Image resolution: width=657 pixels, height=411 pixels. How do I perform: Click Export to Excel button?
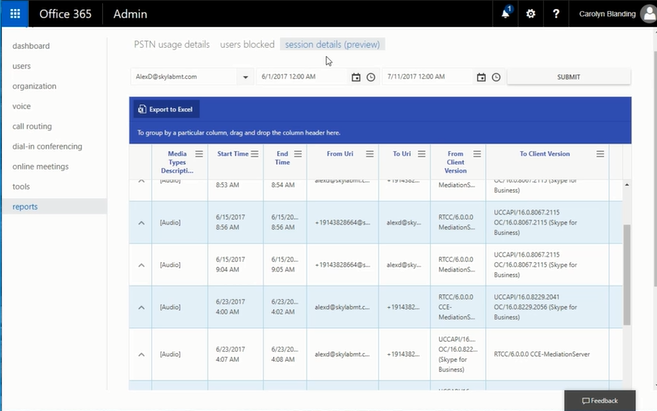point(165,109)
